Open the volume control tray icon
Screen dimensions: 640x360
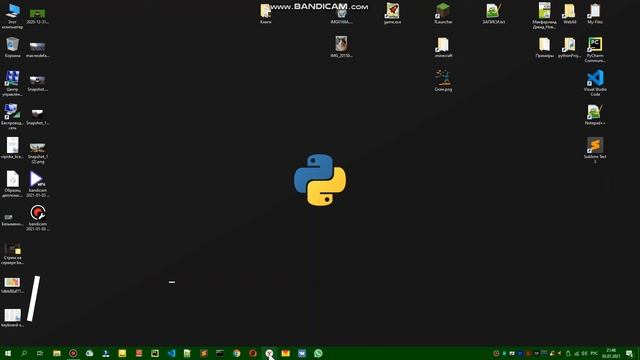tap(584, 353)
